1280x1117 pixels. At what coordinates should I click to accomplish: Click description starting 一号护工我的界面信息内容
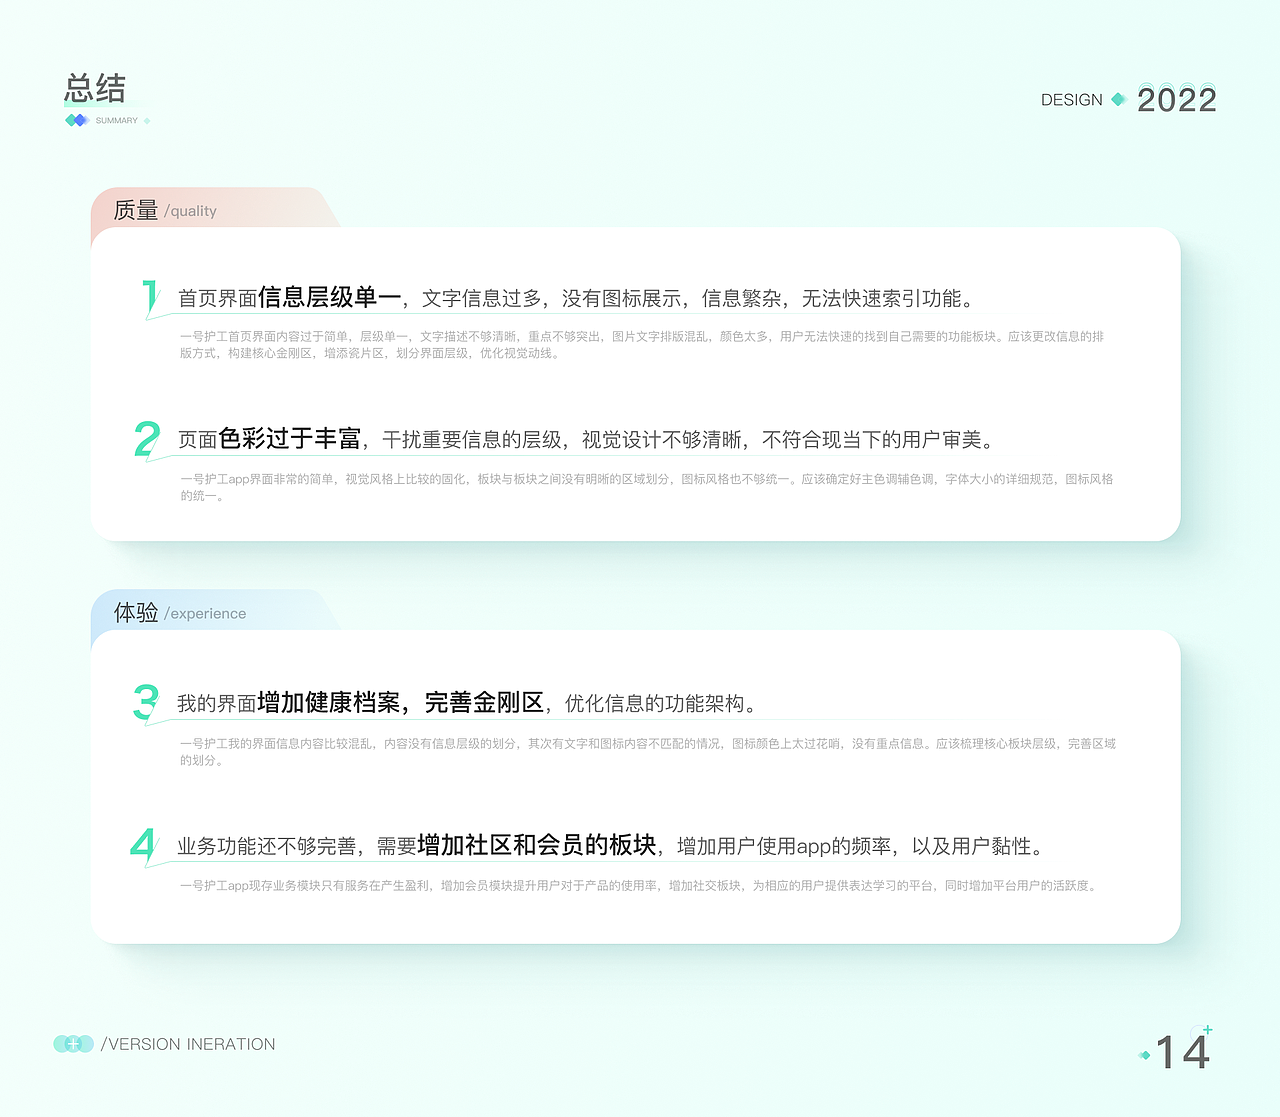coord(648,751)
